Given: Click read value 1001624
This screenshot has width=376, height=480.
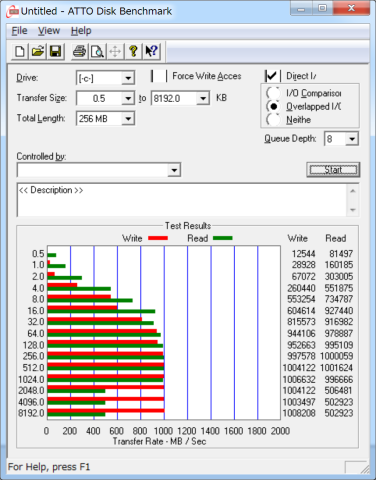Looking at the screenshot, I should (x=336, y=368).
